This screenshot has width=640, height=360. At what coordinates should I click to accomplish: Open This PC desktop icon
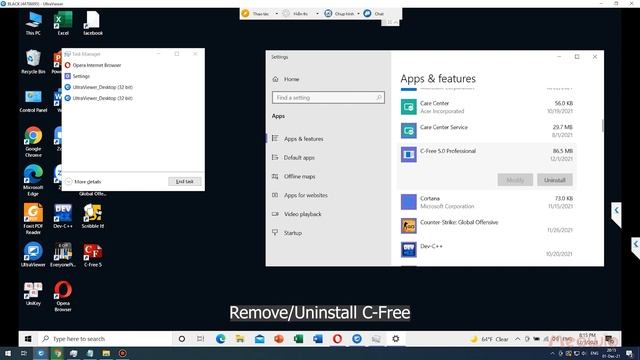[33, 24]
